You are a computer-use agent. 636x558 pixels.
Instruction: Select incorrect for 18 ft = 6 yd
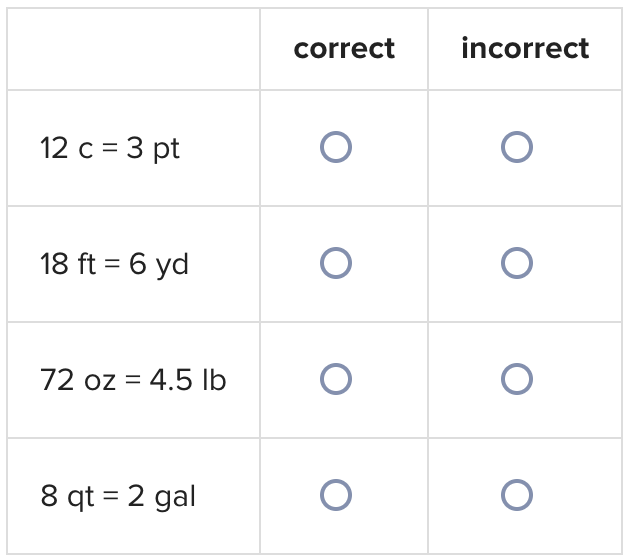(517, 263)
